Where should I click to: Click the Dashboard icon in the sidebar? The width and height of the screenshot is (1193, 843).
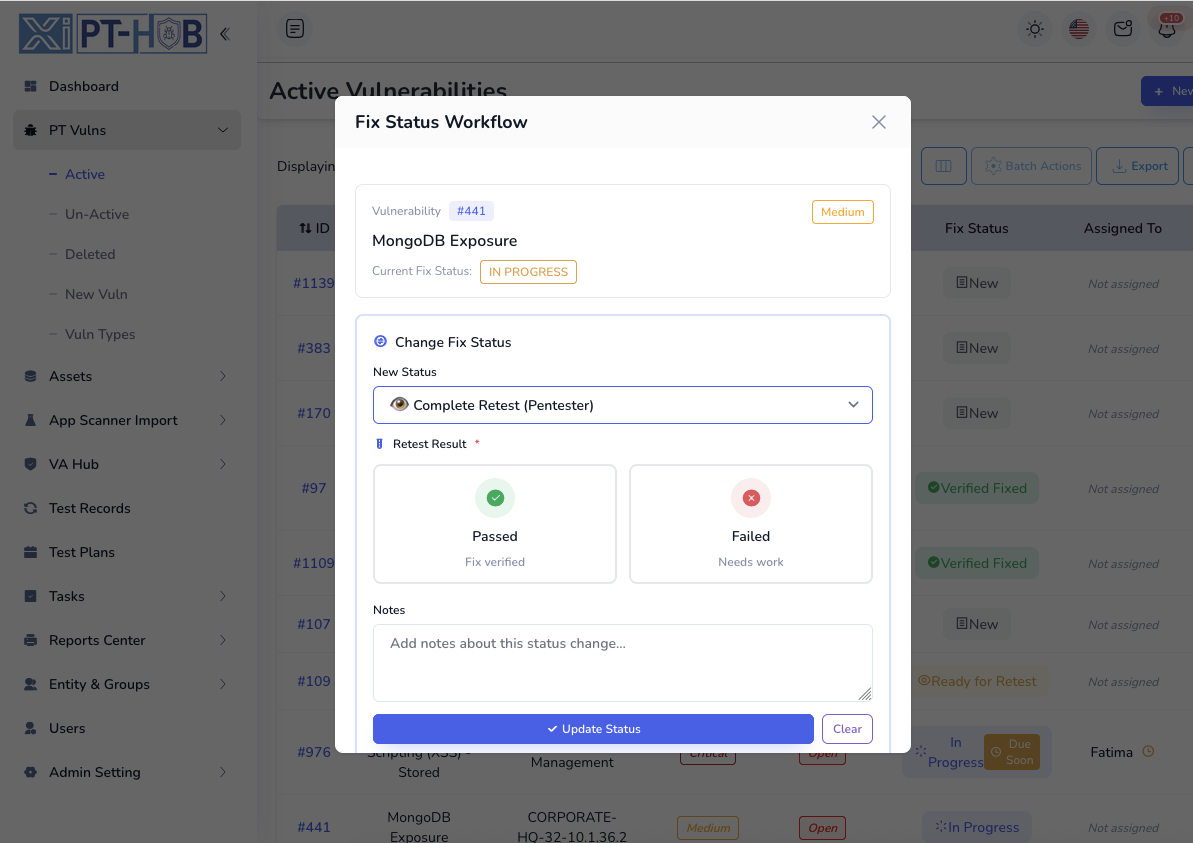30,86
